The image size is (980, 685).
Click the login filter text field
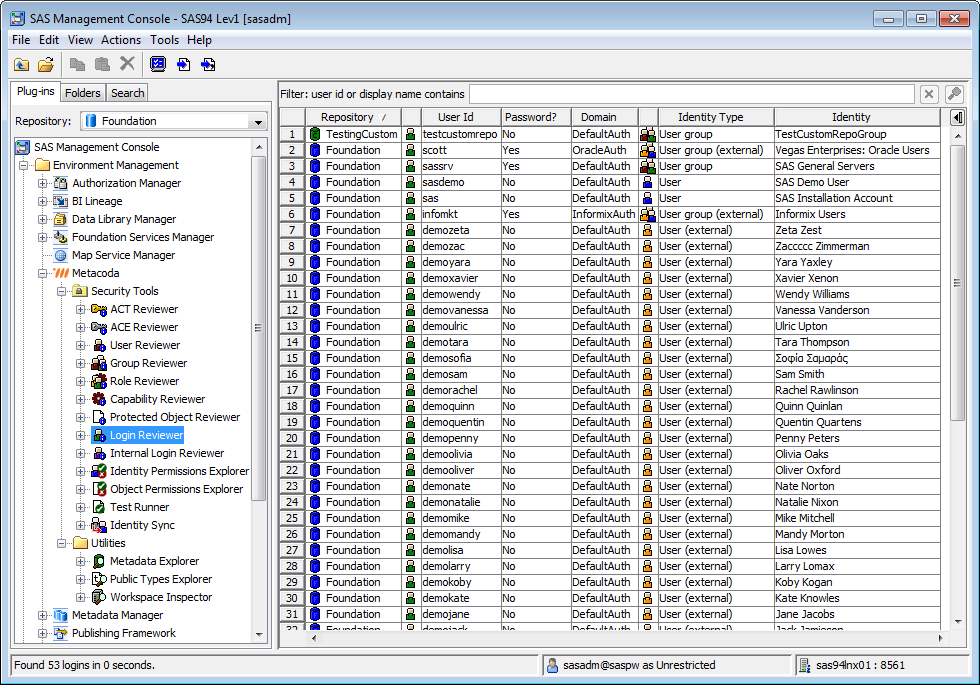691,94
